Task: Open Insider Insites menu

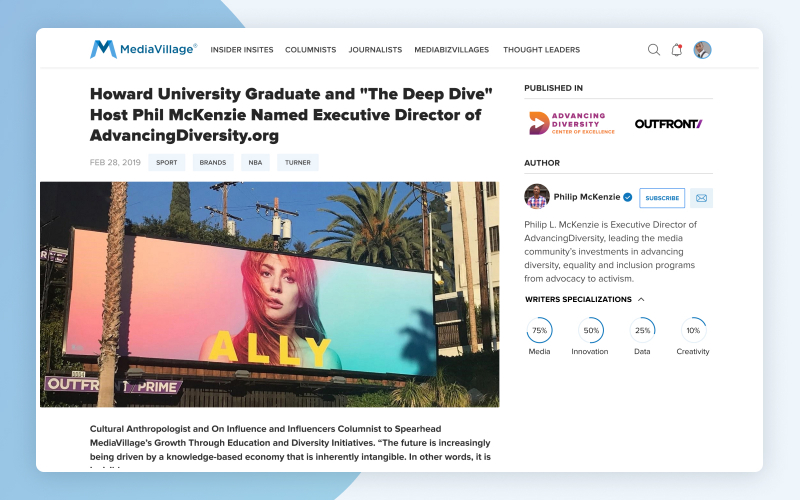Action: [242, 49]
